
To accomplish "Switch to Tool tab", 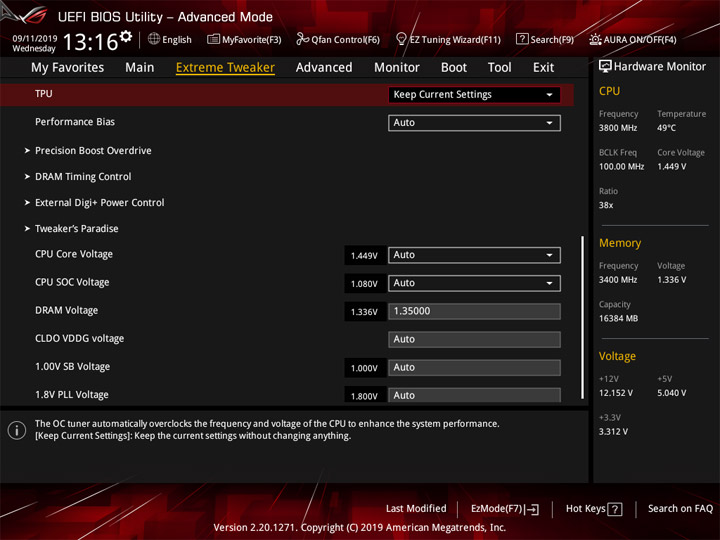I will [x=499, y=68].
